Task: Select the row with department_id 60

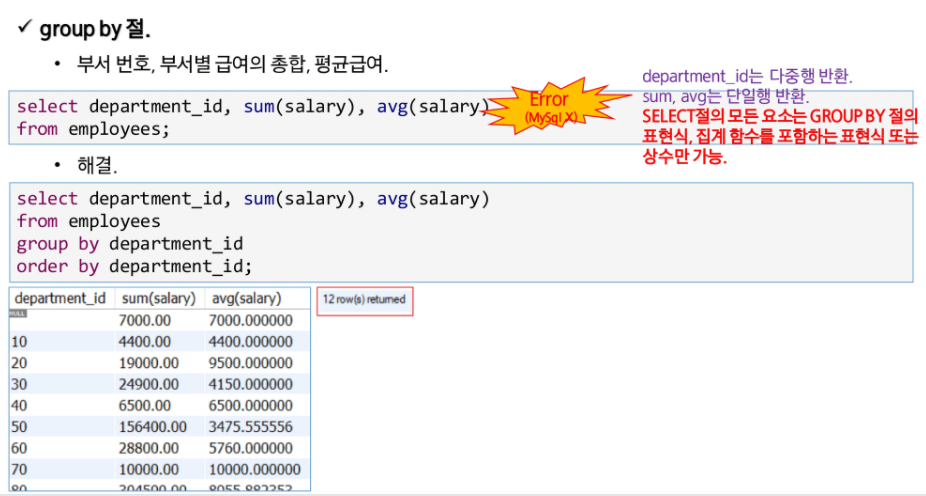Action: tap(159, 448)
